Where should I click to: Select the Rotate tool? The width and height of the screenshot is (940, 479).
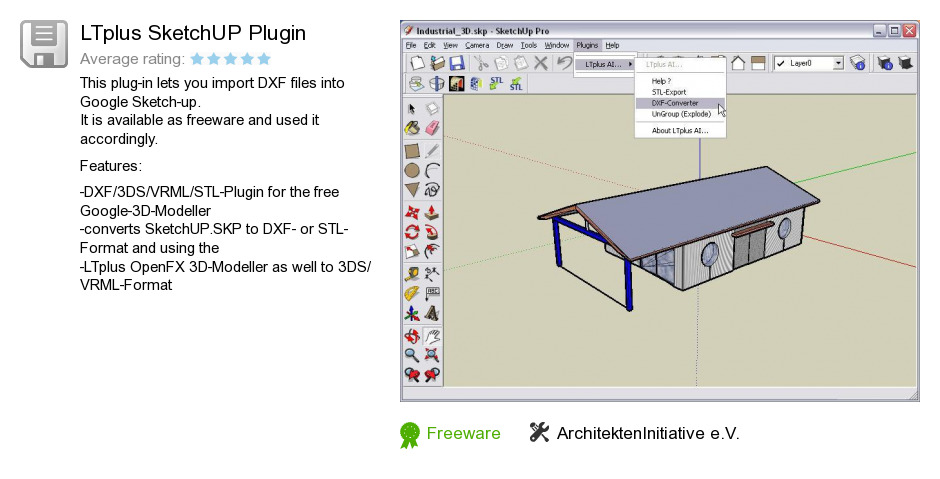(x=412, y=232)
